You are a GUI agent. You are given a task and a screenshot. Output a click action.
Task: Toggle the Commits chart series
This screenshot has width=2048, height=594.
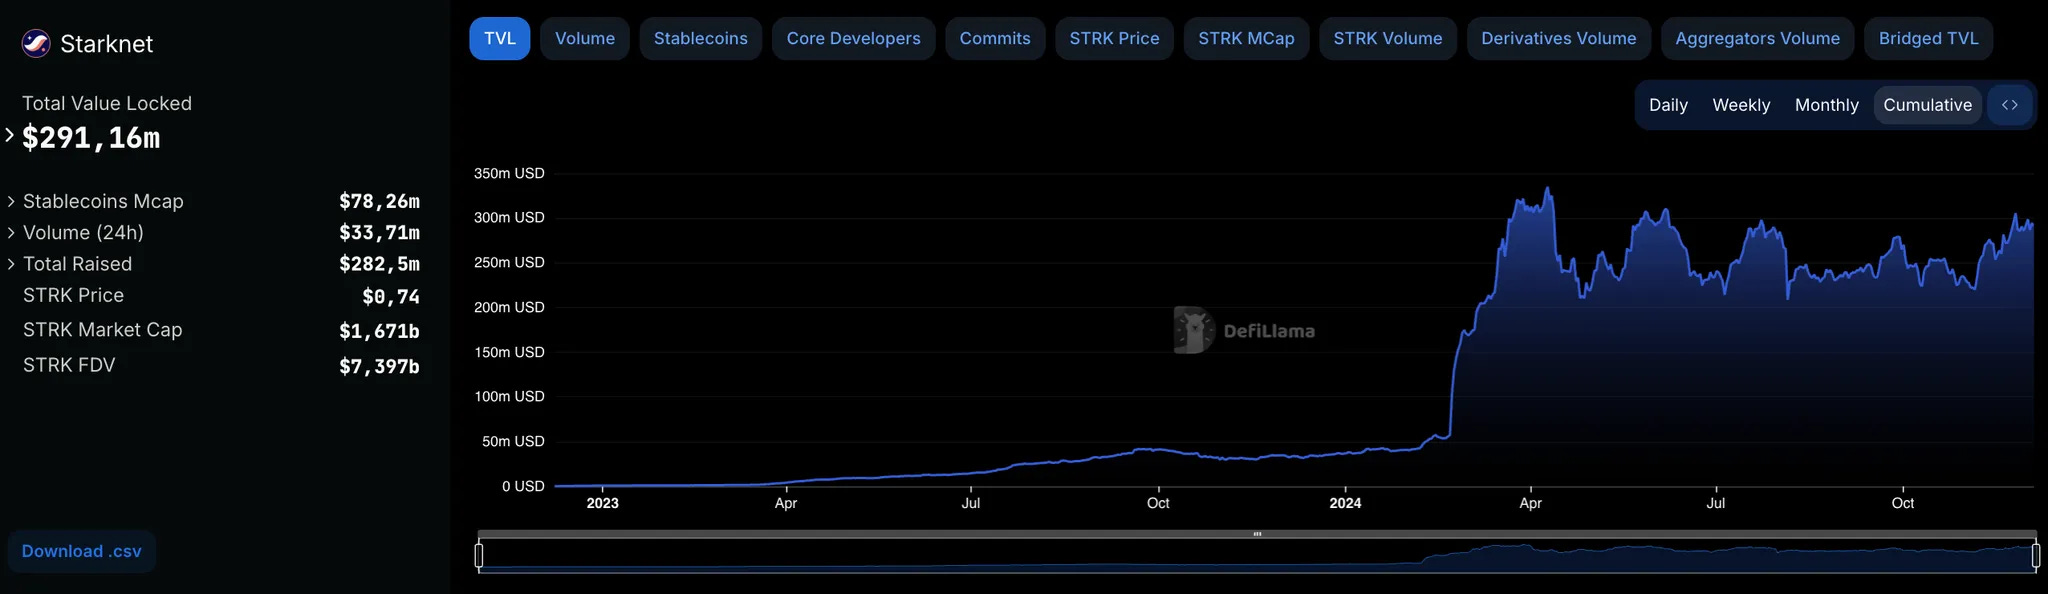(x=995, y=39)
